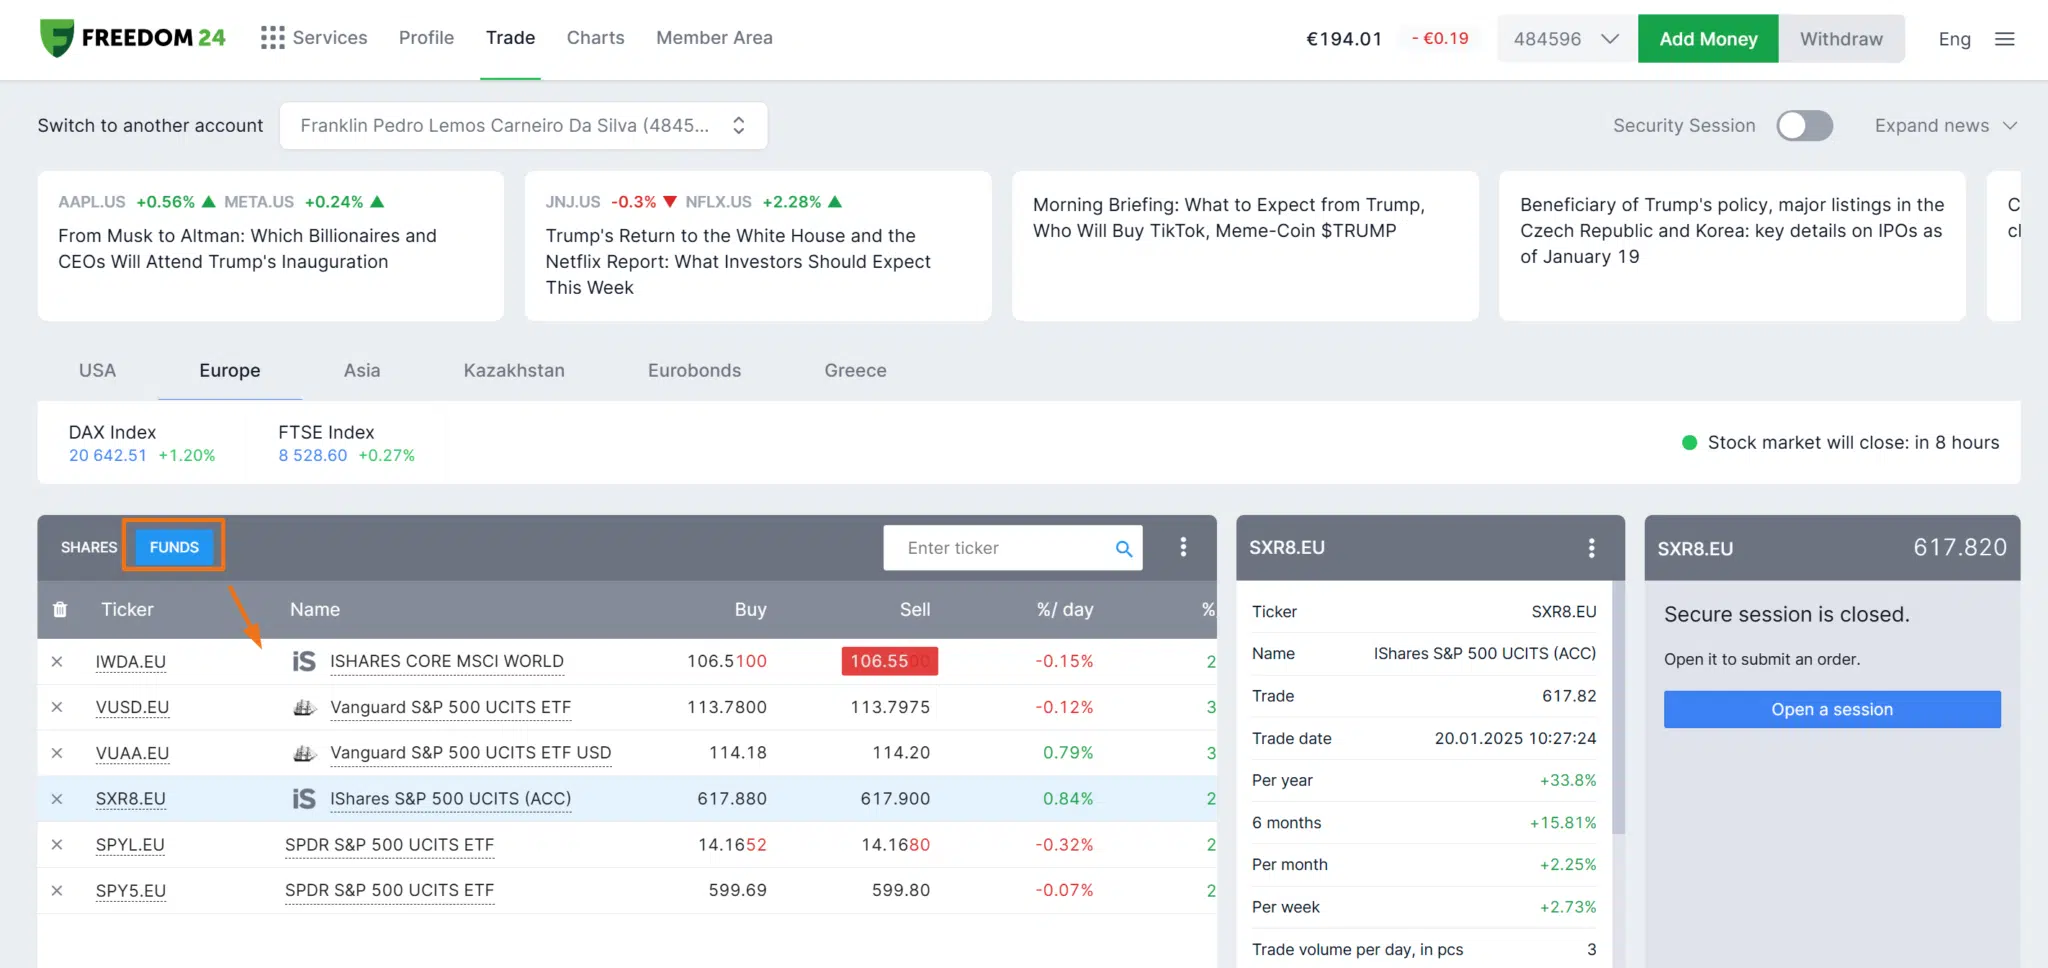Open the watchlist three-dot options menu
The width and height of the screenshot is (2048, 968).
(1183, 548)
